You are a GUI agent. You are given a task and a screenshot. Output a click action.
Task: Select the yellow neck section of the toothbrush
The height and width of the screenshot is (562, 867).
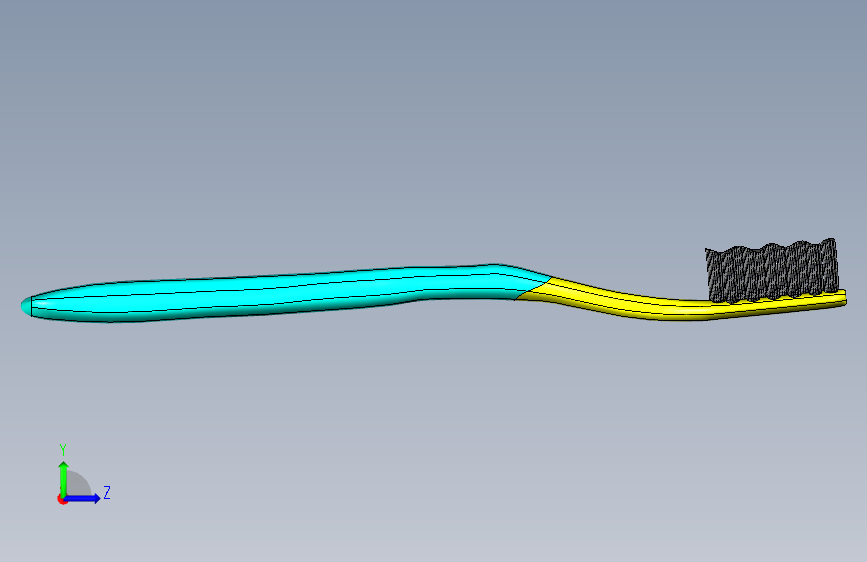[x=680, y=301]
